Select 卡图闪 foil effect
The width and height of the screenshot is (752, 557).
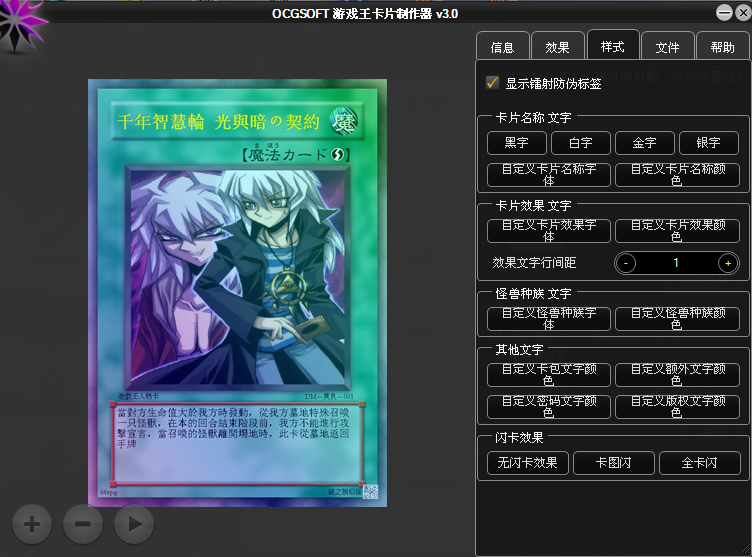click(x=614, y=463)
